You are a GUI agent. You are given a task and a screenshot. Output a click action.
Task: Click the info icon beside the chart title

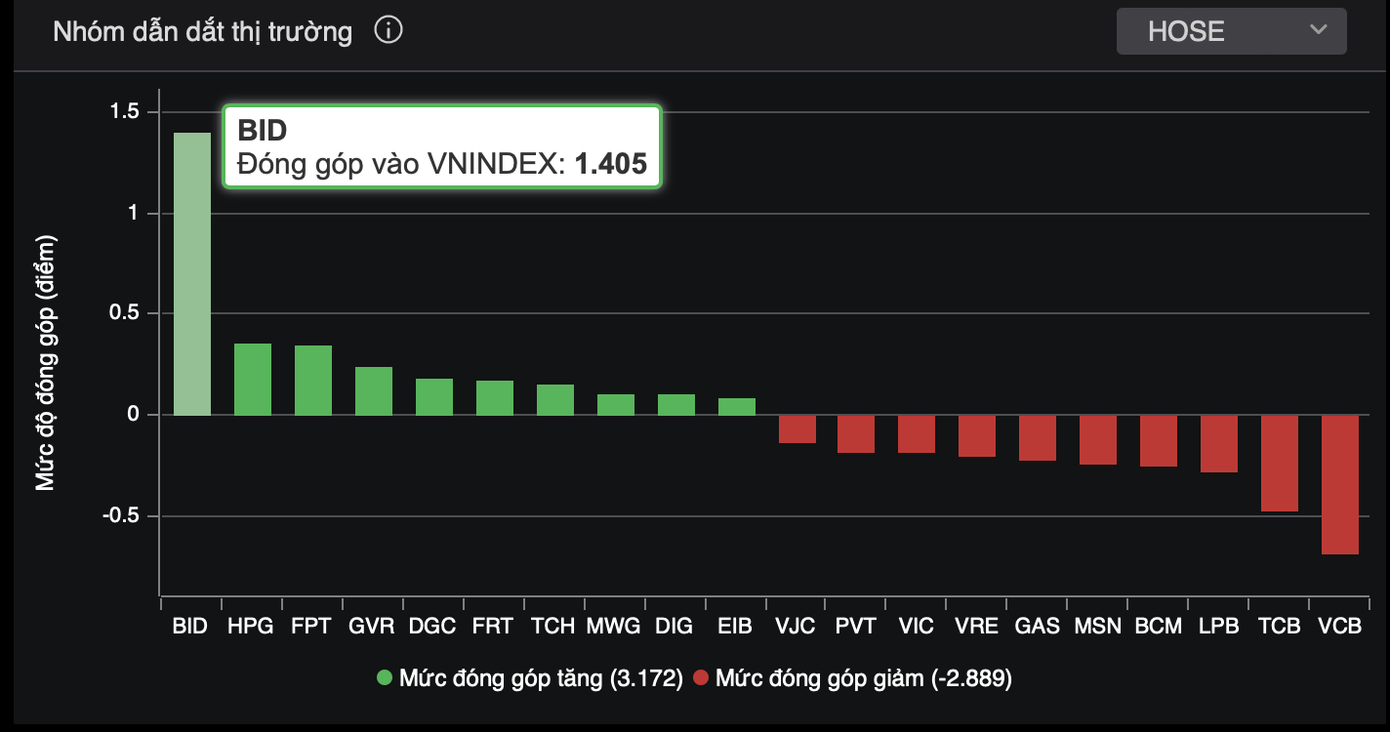388,31
